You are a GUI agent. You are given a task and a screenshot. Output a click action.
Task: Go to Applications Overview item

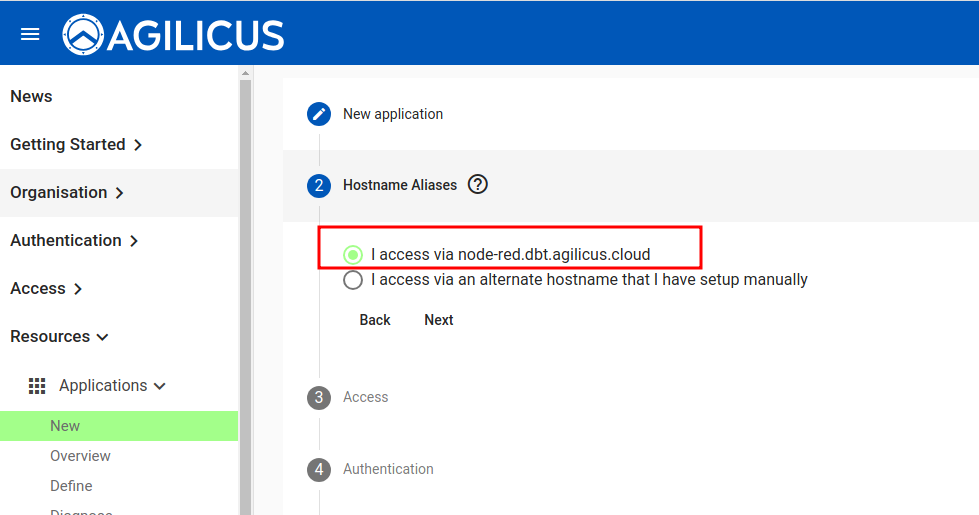click(80, 456)
